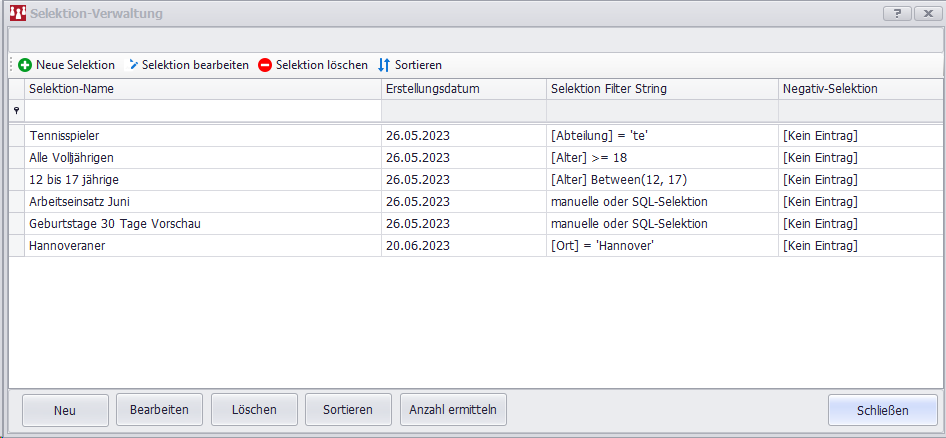Close the Selektion-Verwaltung window with X
946x438 pixels.
[x=926, y=13]
